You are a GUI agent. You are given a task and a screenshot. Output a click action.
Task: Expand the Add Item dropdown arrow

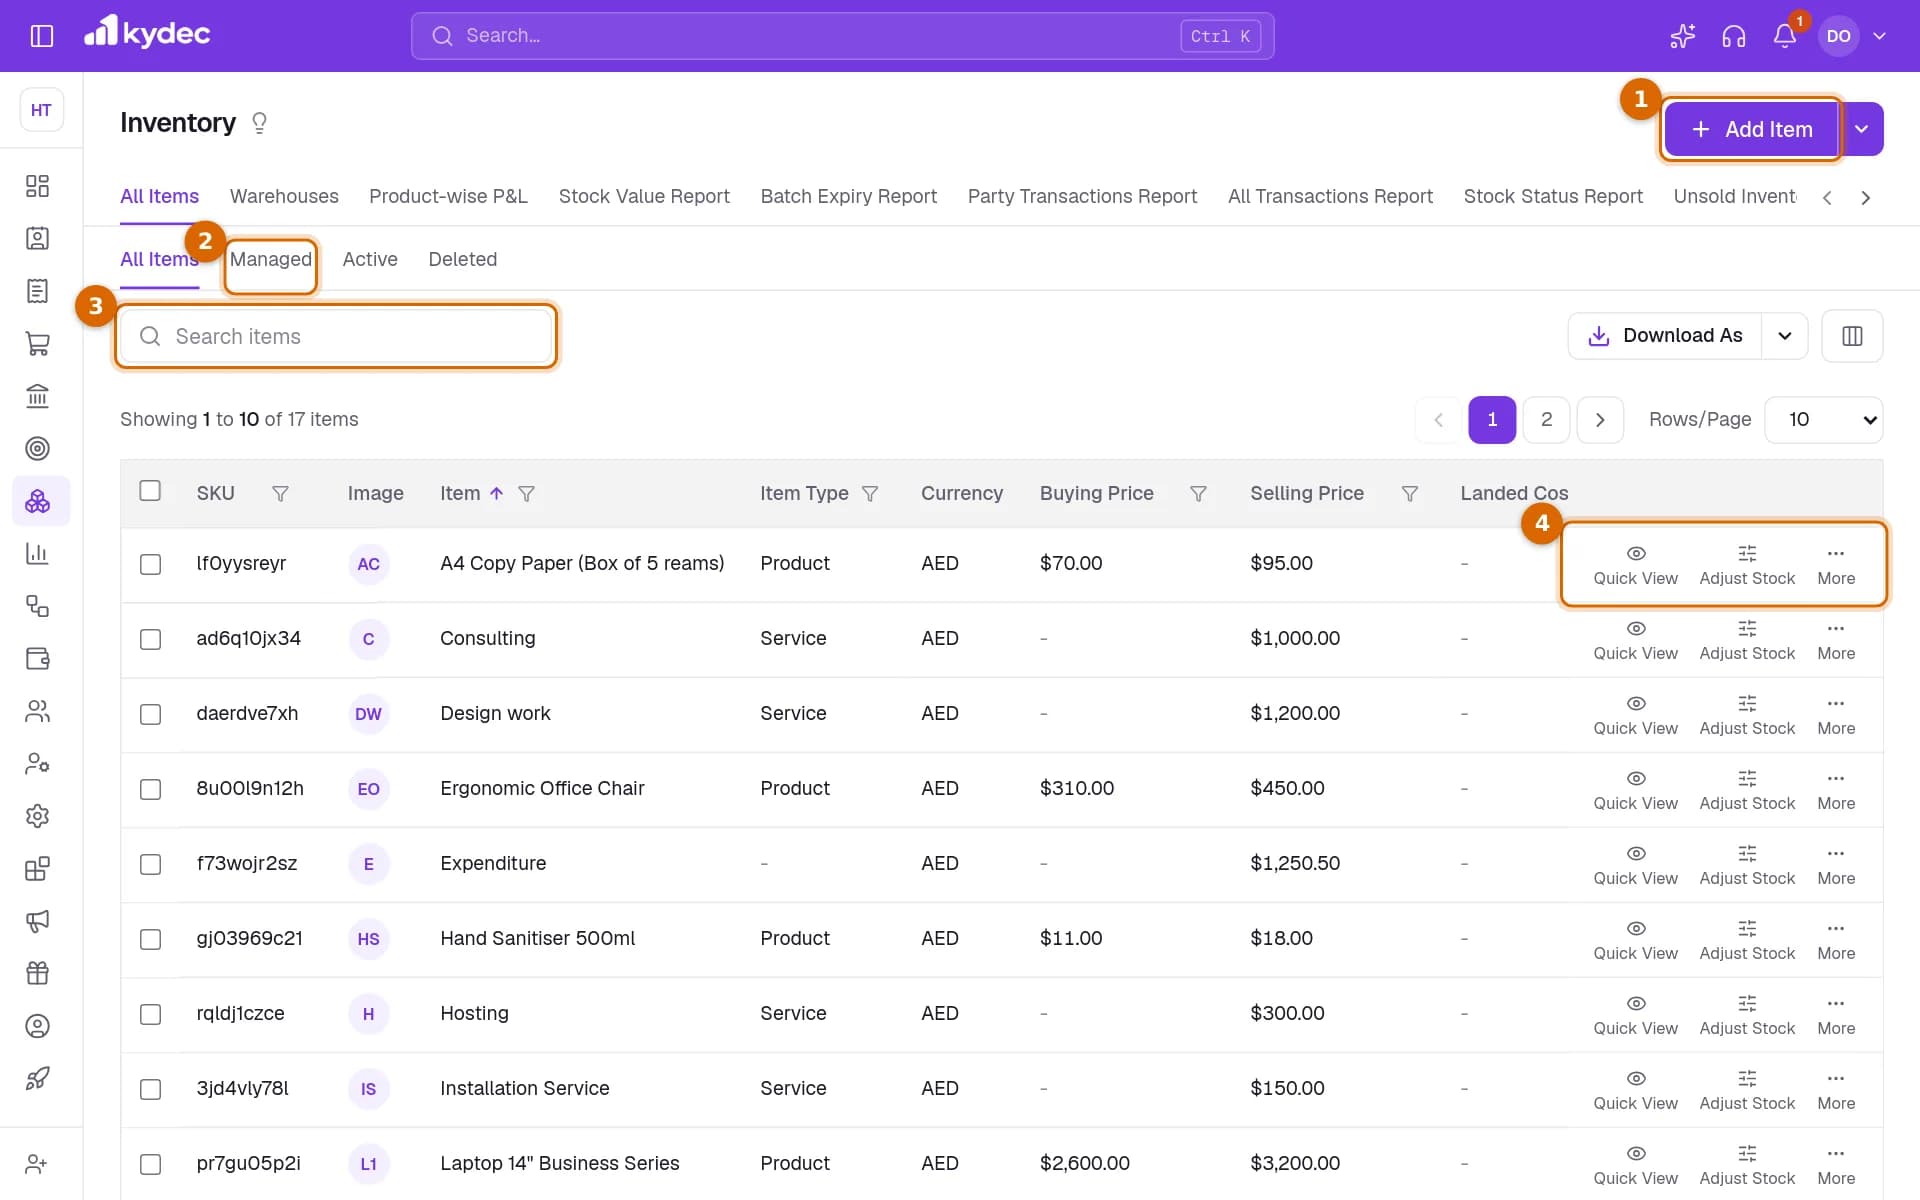pyautogui.click(x=1861, y=129)
